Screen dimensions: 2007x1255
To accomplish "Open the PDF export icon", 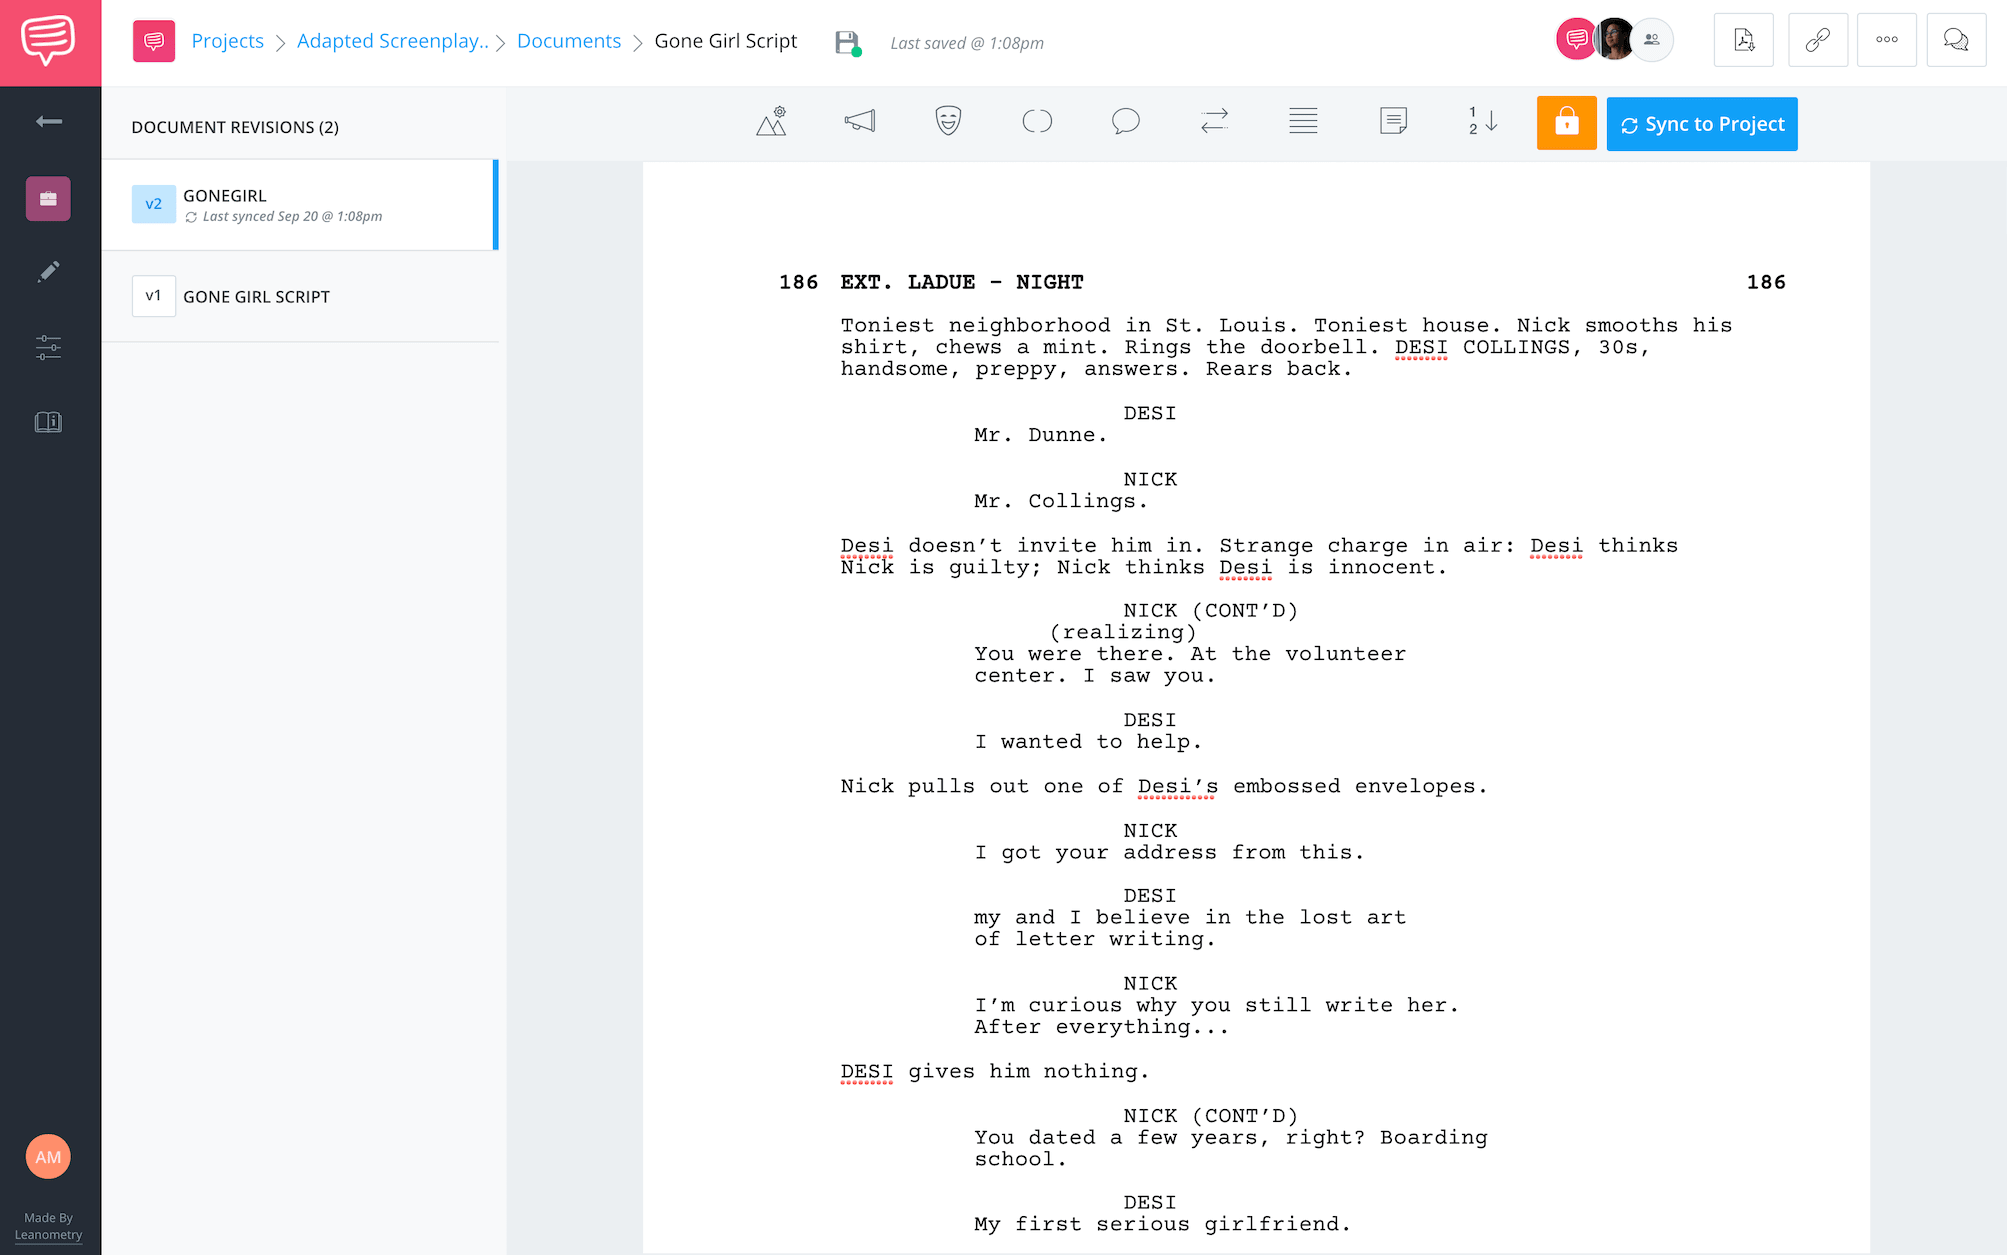I will click(x=1743, y=40).
